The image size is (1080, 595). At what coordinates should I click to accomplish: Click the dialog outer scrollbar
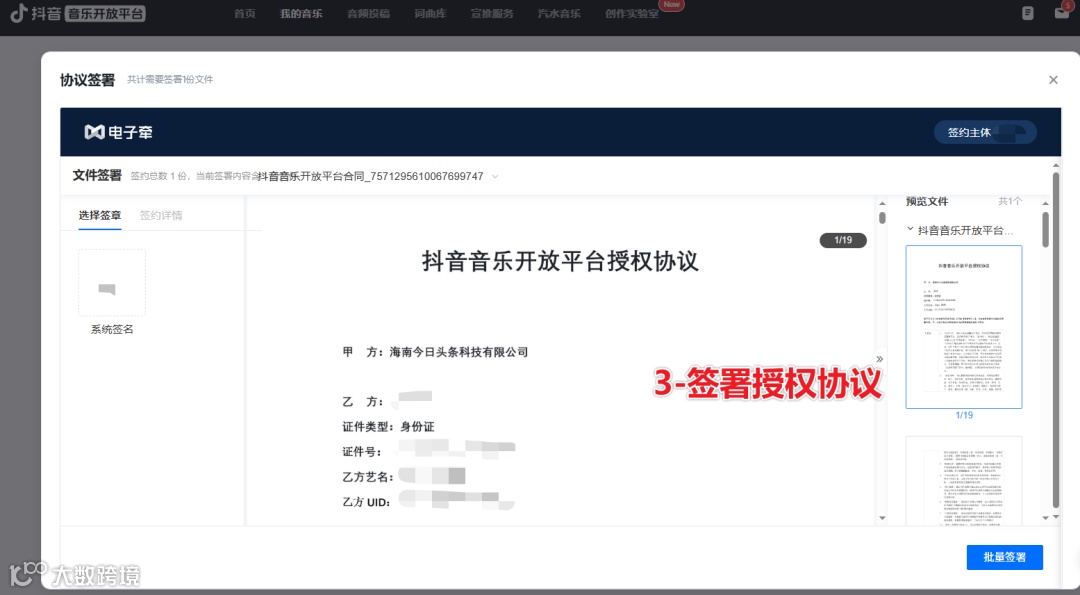coord(1055,340)
